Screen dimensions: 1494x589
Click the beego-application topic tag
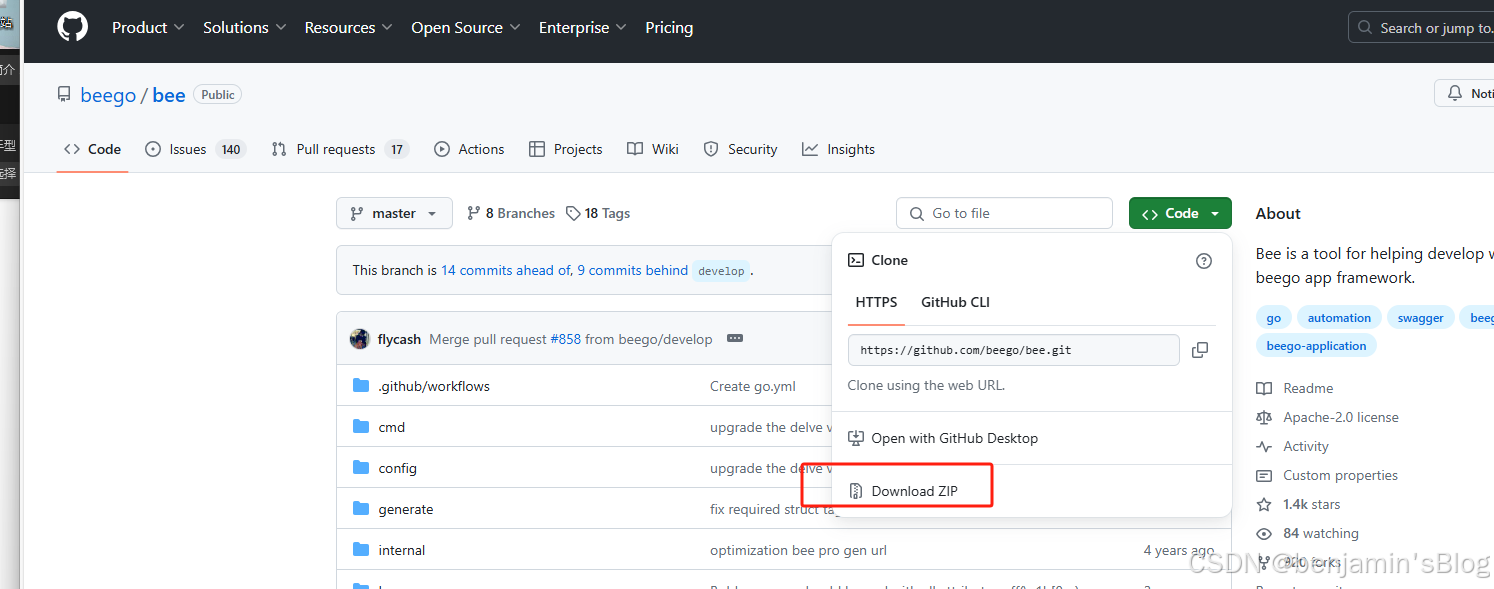(x=1316, y=346)
